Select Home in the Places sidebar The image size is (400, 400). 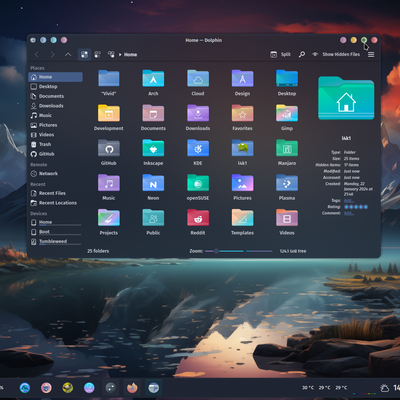tap(56, 77)
